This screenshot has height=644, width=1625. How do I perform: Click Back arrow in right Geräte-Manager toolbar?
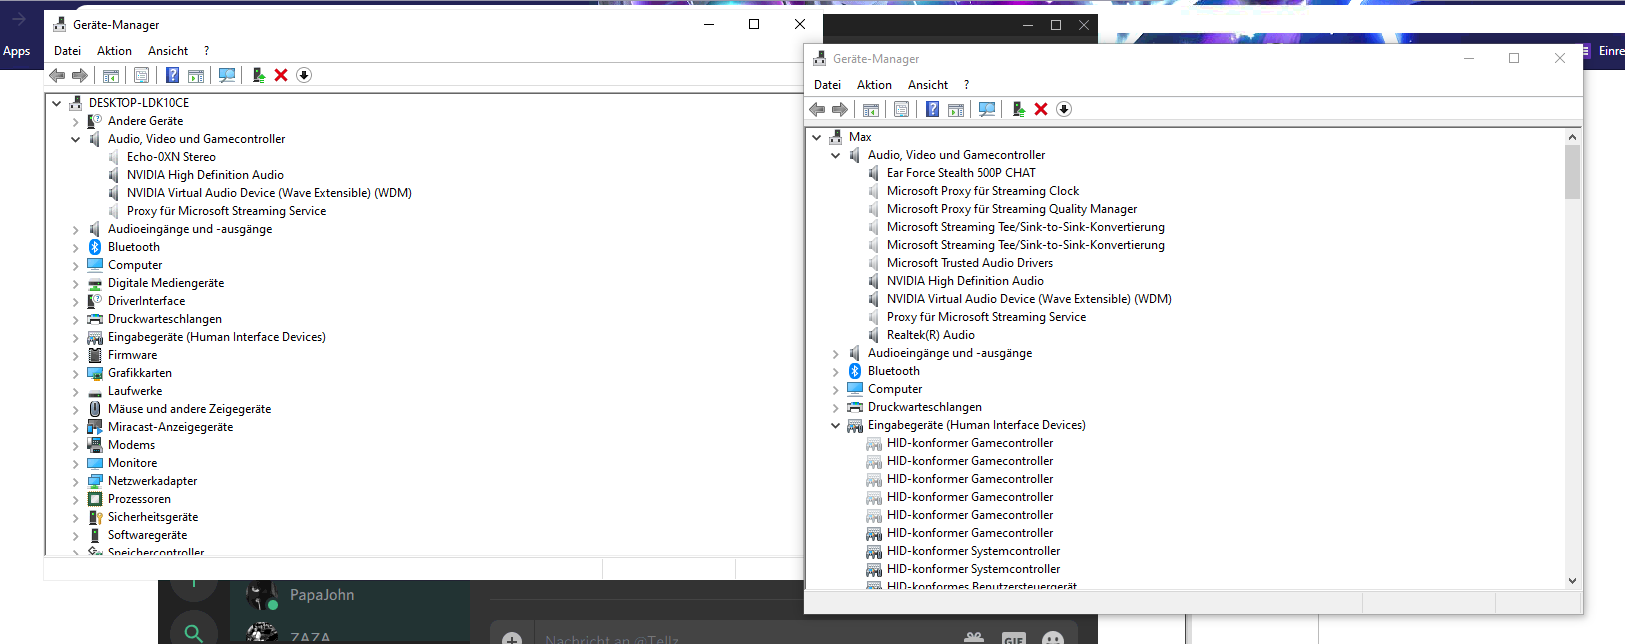pyautogui.click(x=817, y=109)
